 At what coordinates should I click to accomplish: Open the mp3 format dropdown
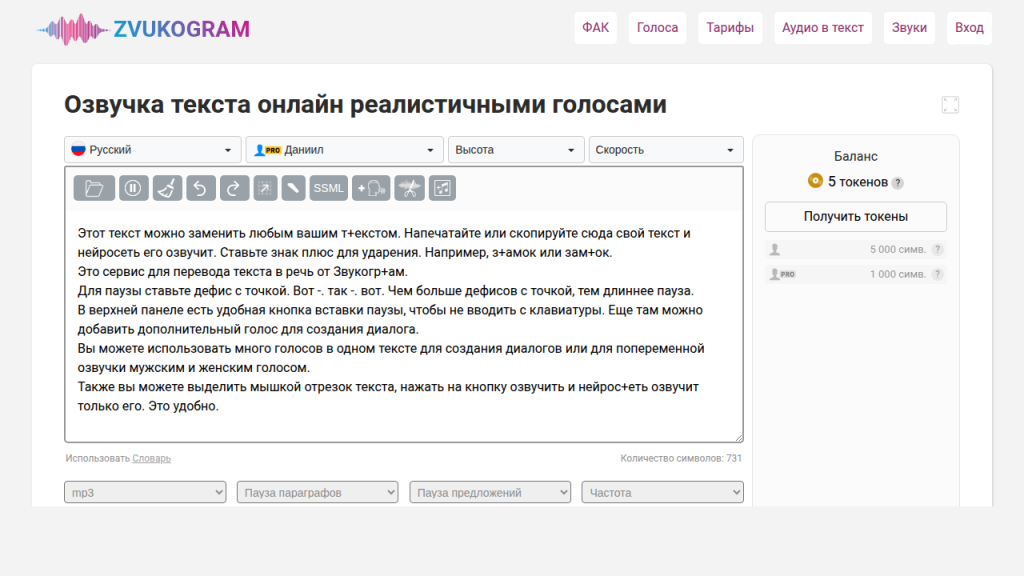[144, 491]
